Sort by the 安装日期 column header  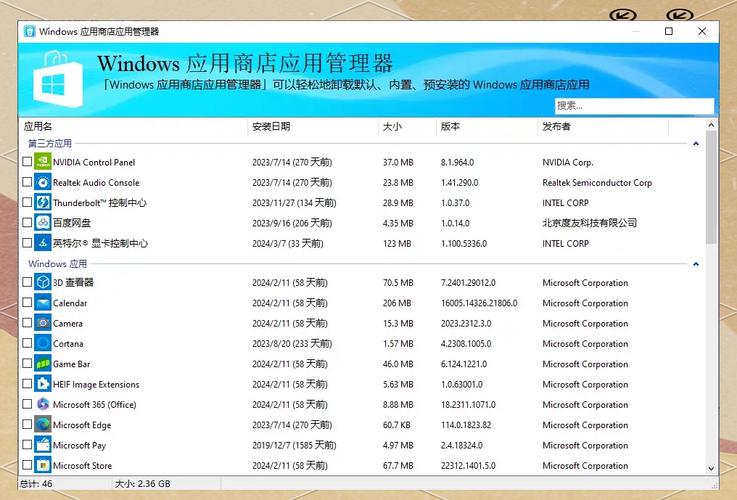pos(313,126)
